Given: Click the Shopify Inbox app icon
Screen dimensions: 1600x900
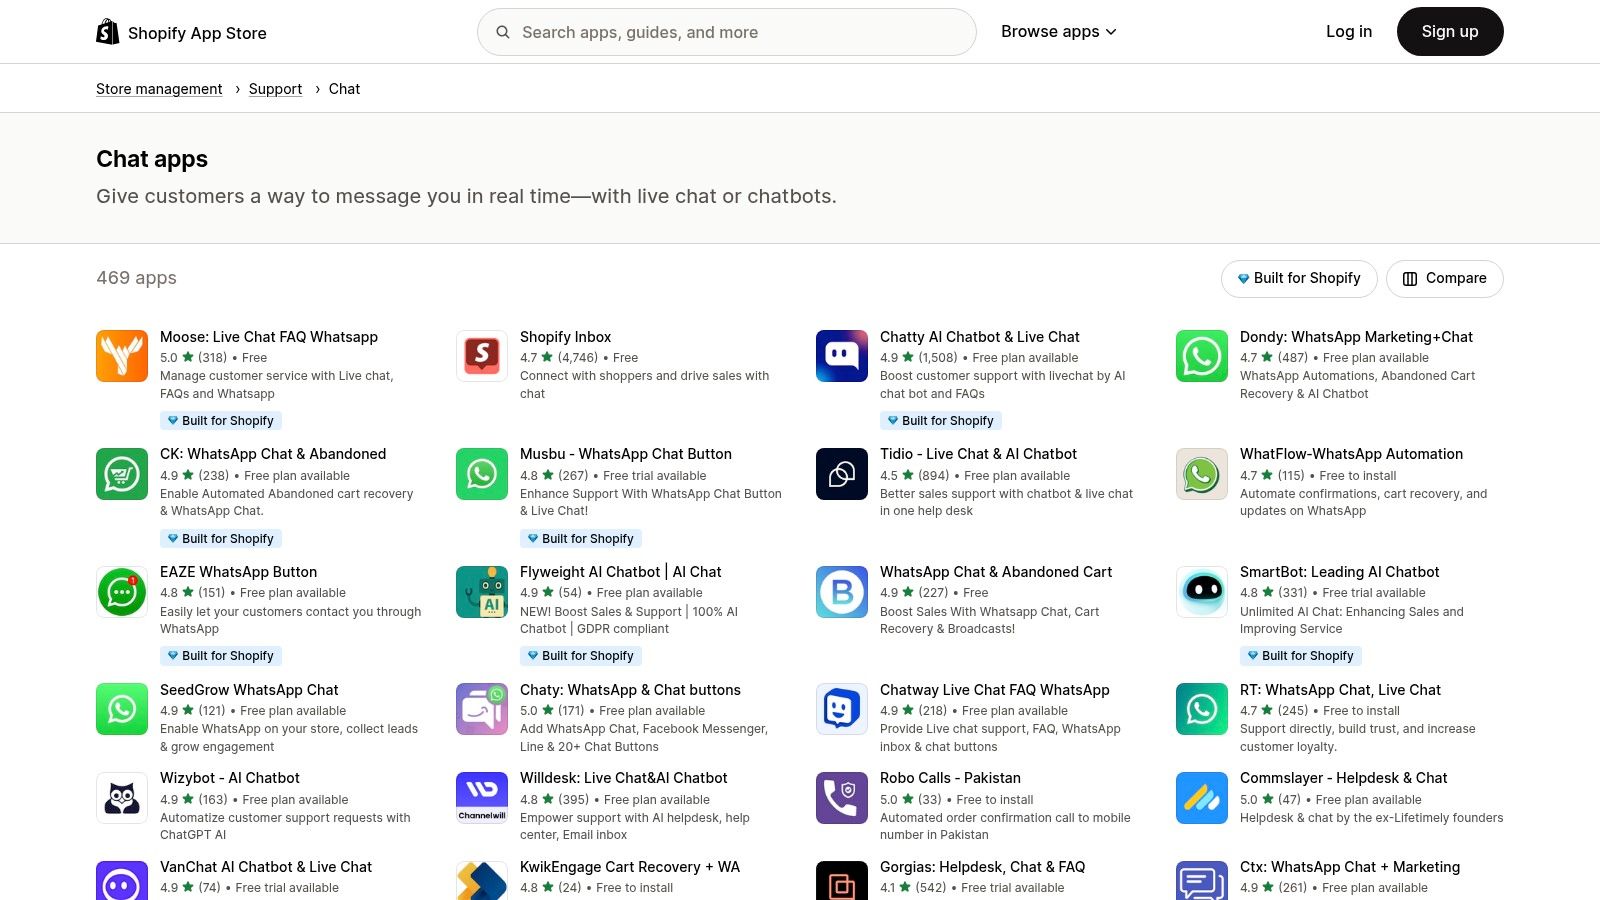Looking at the screenshot, I should pos(481,355).
